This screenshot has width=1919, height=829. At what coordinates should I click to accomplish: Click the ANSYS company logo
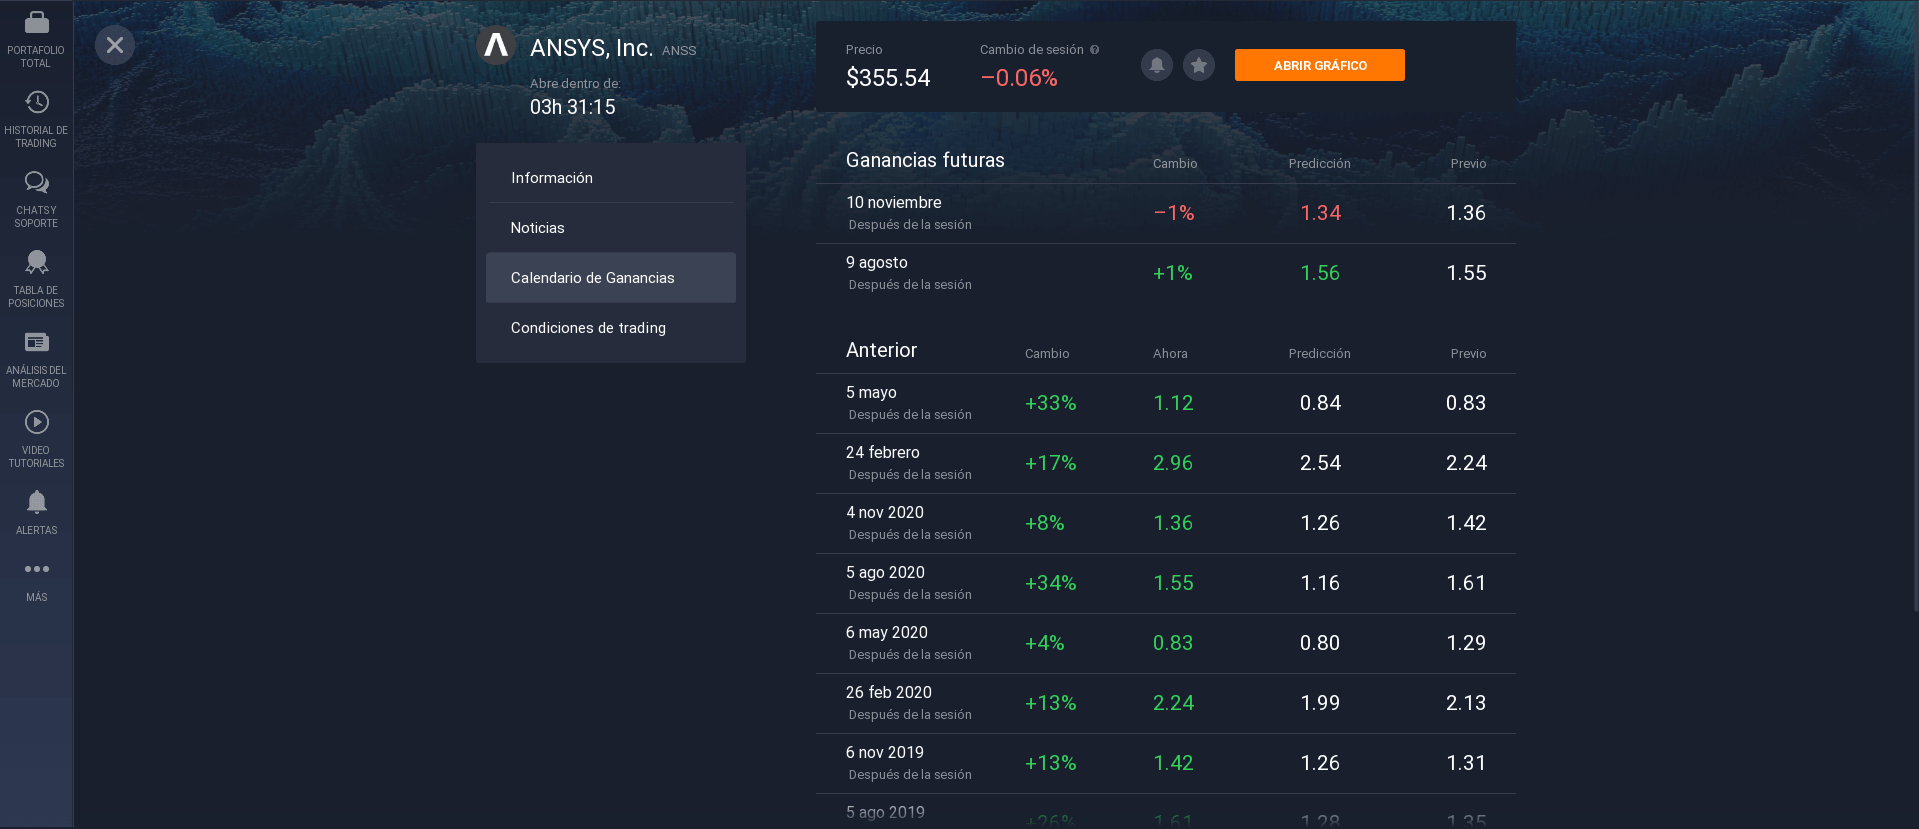[496, 45]
